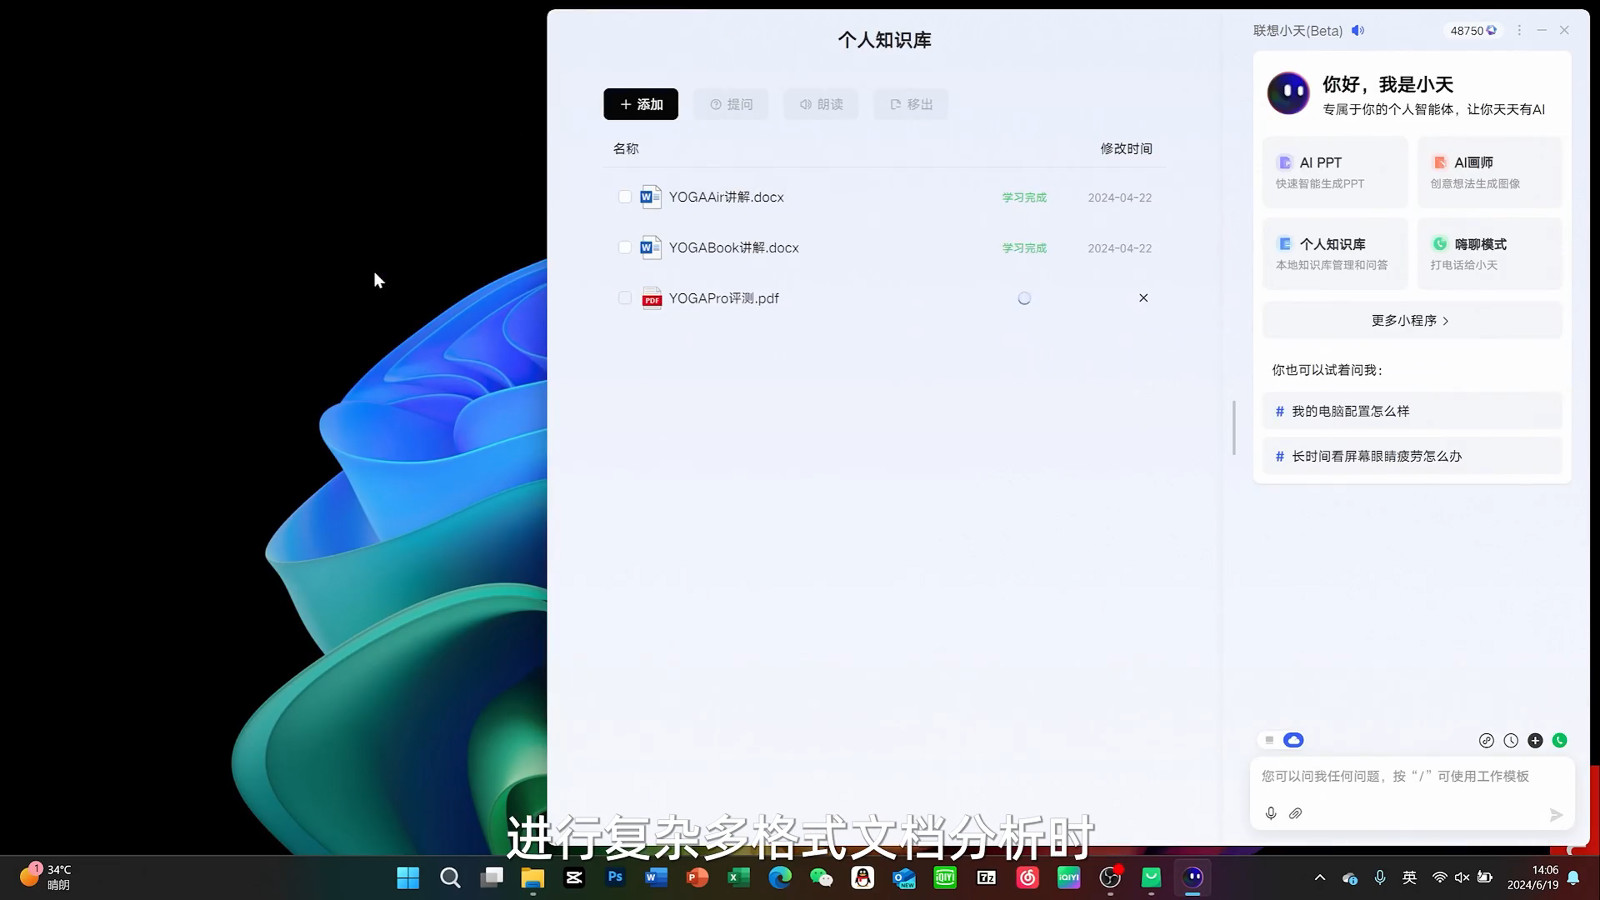Open Microsoft Edge from the taskbar
The height and width of the screenshot is (900, 1600).
pyautogui.click(x=780, y=878)
